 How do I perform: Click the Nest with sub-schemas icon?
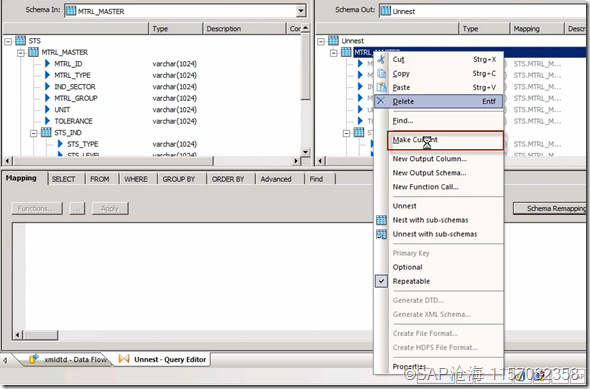[x=381, y=220]
